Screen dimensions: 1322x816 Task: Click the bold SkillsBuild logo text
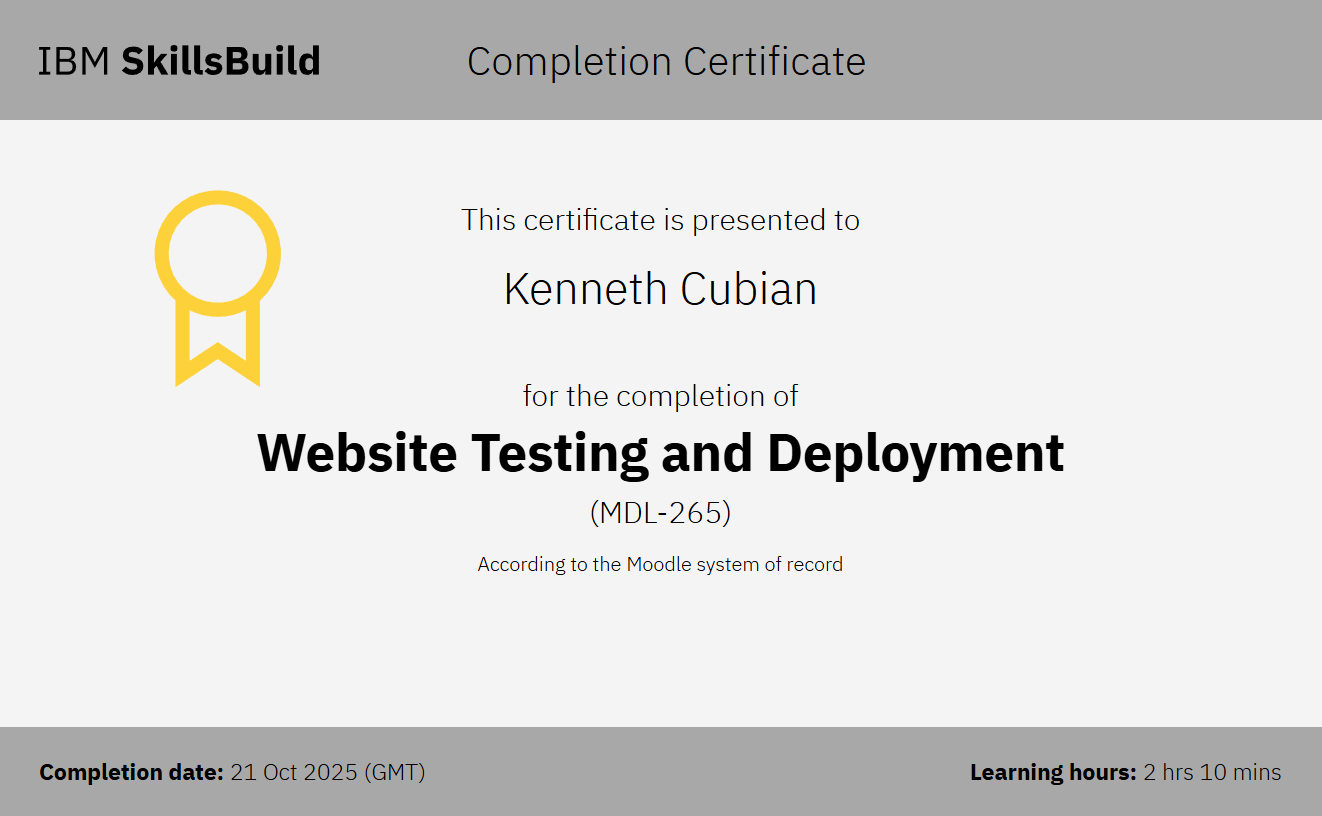pyautogui.click(x=221, y=62)
